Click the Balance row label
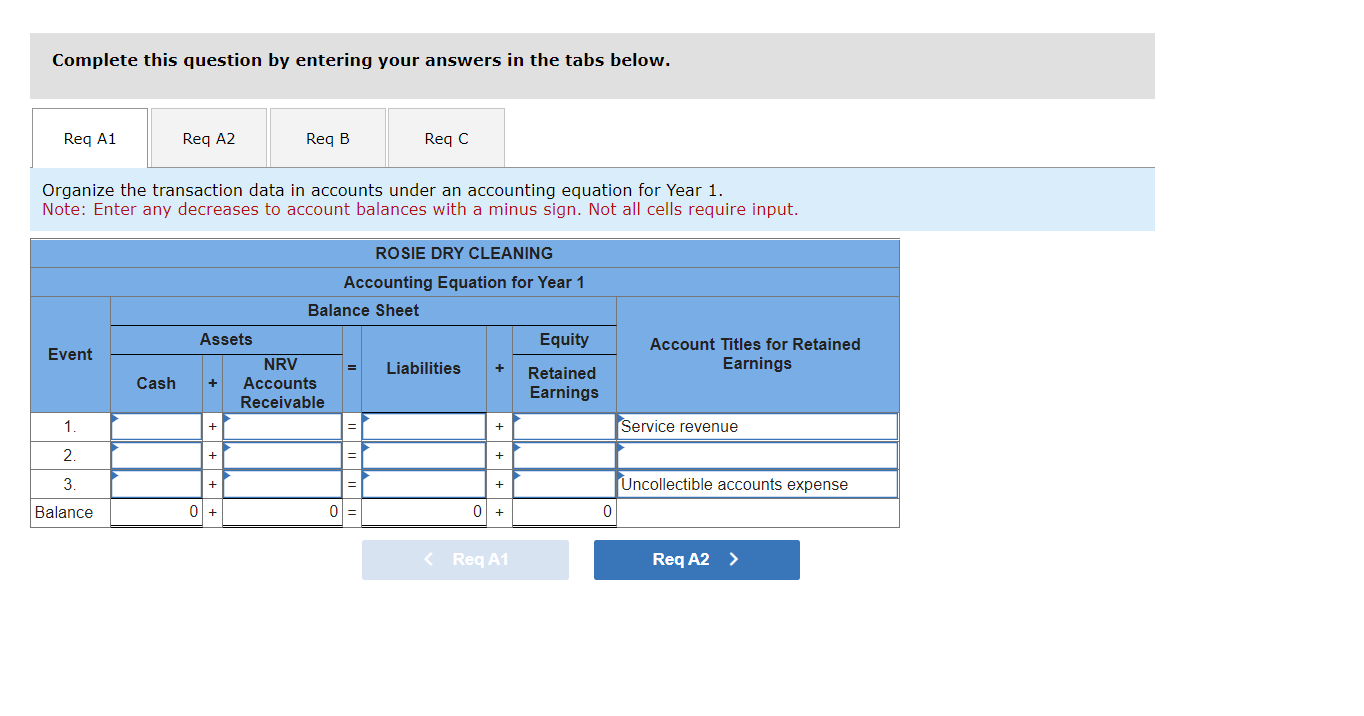1364x716 pixels. pyautogui.click(x=64, y=513)
